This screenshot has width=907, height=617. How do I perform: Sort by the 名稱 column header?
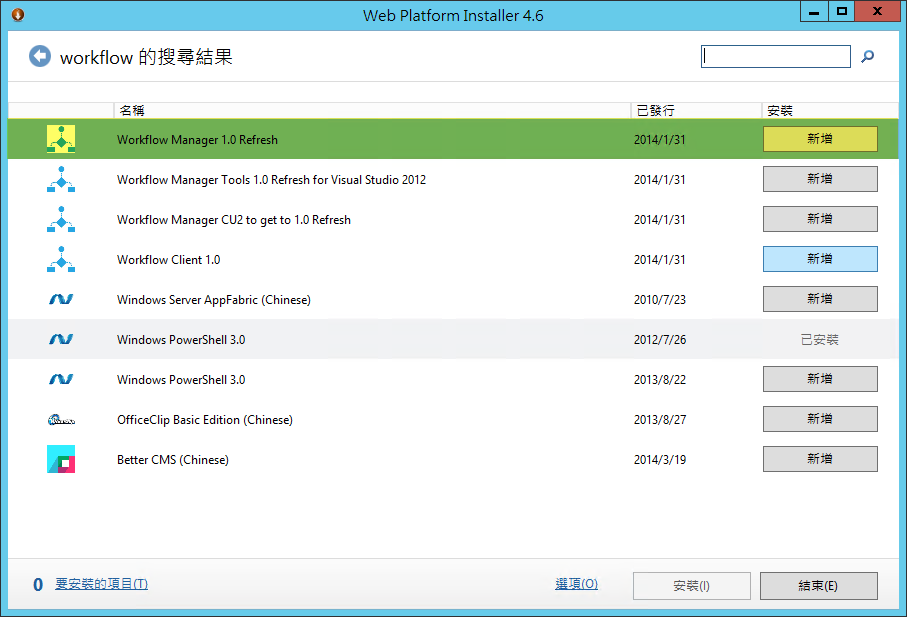[x=372, y=110]
